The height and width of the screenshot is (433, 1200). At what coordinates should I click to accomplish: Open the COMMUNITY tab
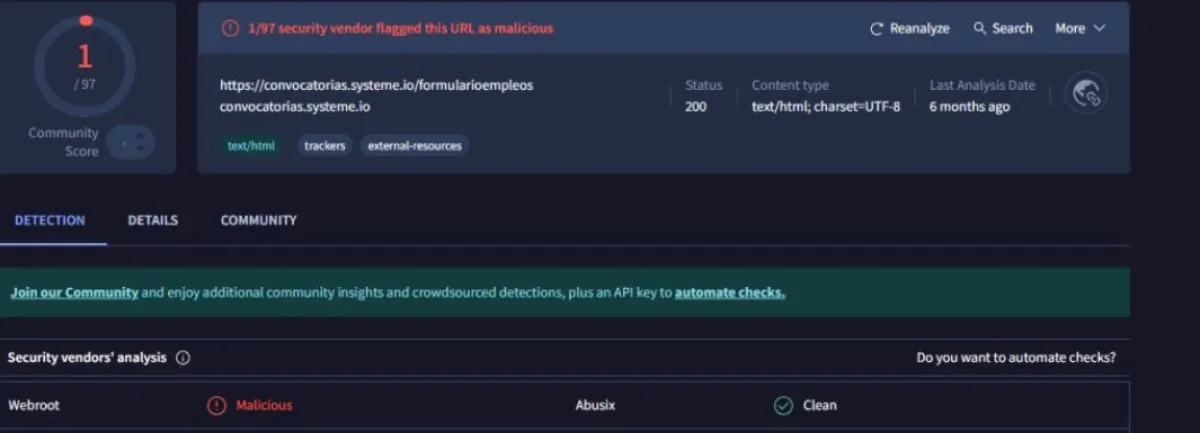pos(258,220)
